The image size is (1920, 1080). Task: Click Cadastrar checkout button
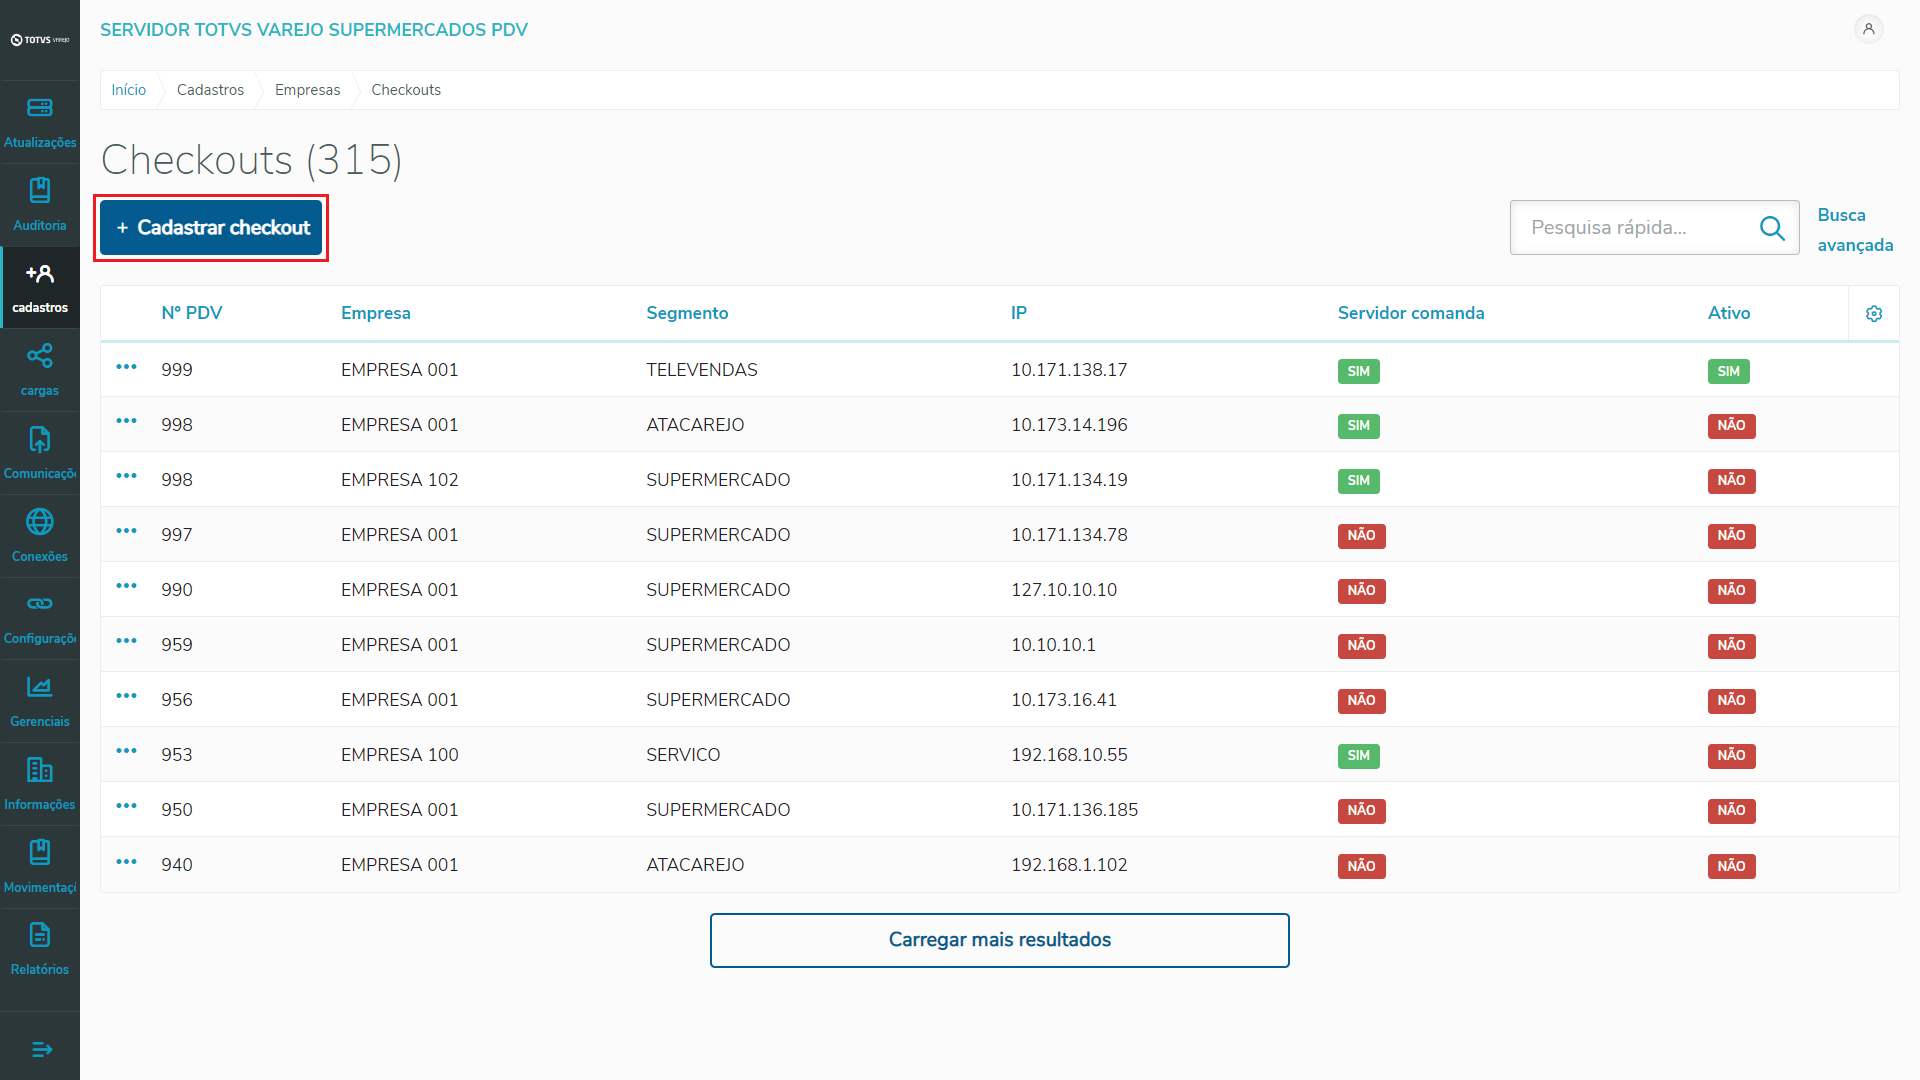(x=211, y=228)
